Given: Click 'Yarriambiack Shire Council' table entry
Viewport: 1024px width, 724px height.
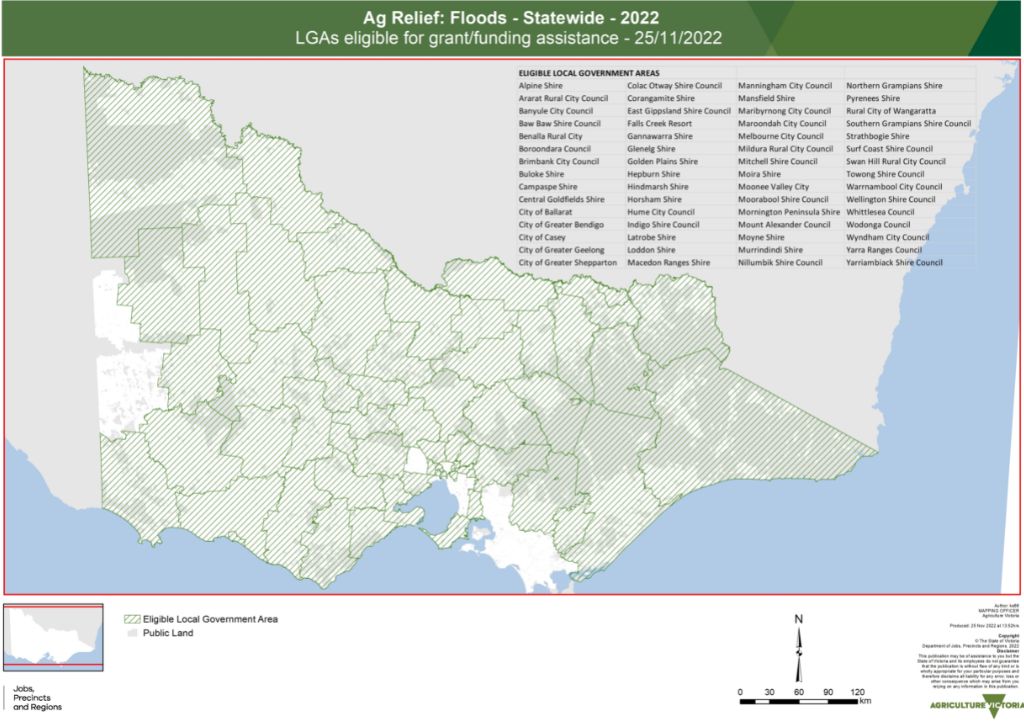Looking at the screenshot, I should (894, 262).
